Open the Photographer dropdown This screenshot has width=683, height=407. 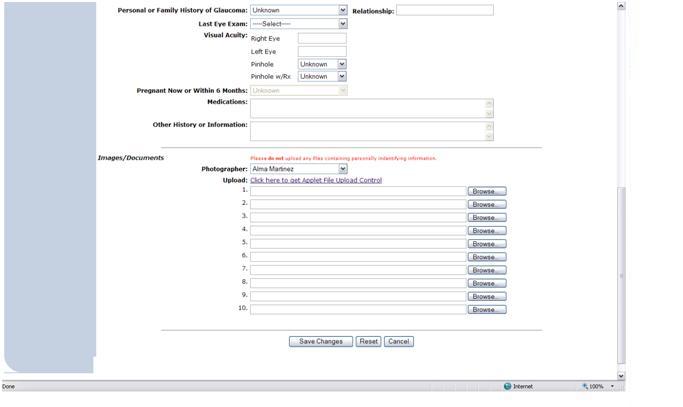[298, 169]
